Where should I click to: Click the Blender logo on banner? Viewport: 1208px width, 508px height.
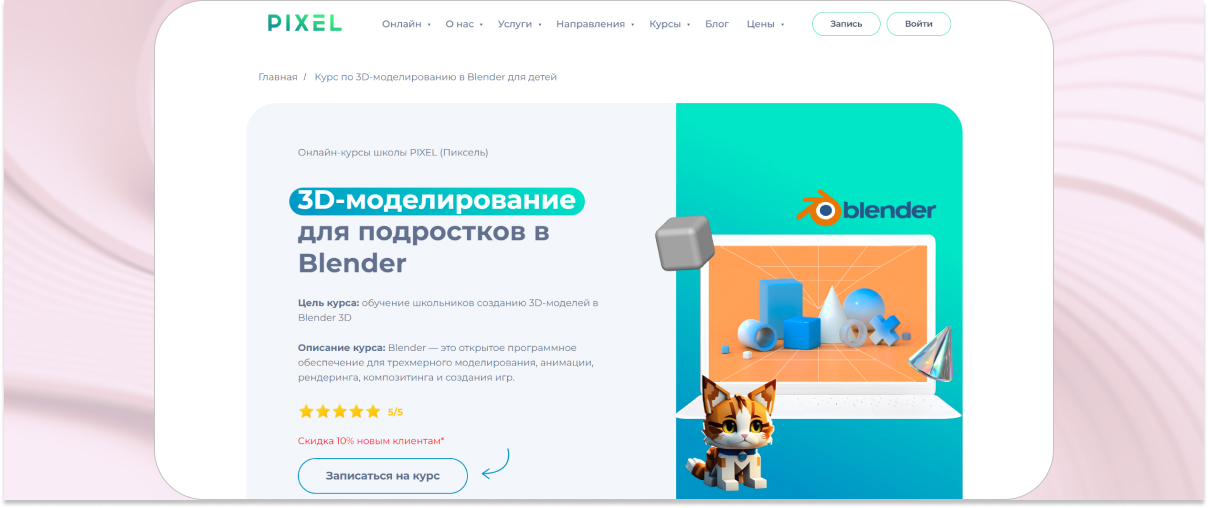click(x=866, y=208)
